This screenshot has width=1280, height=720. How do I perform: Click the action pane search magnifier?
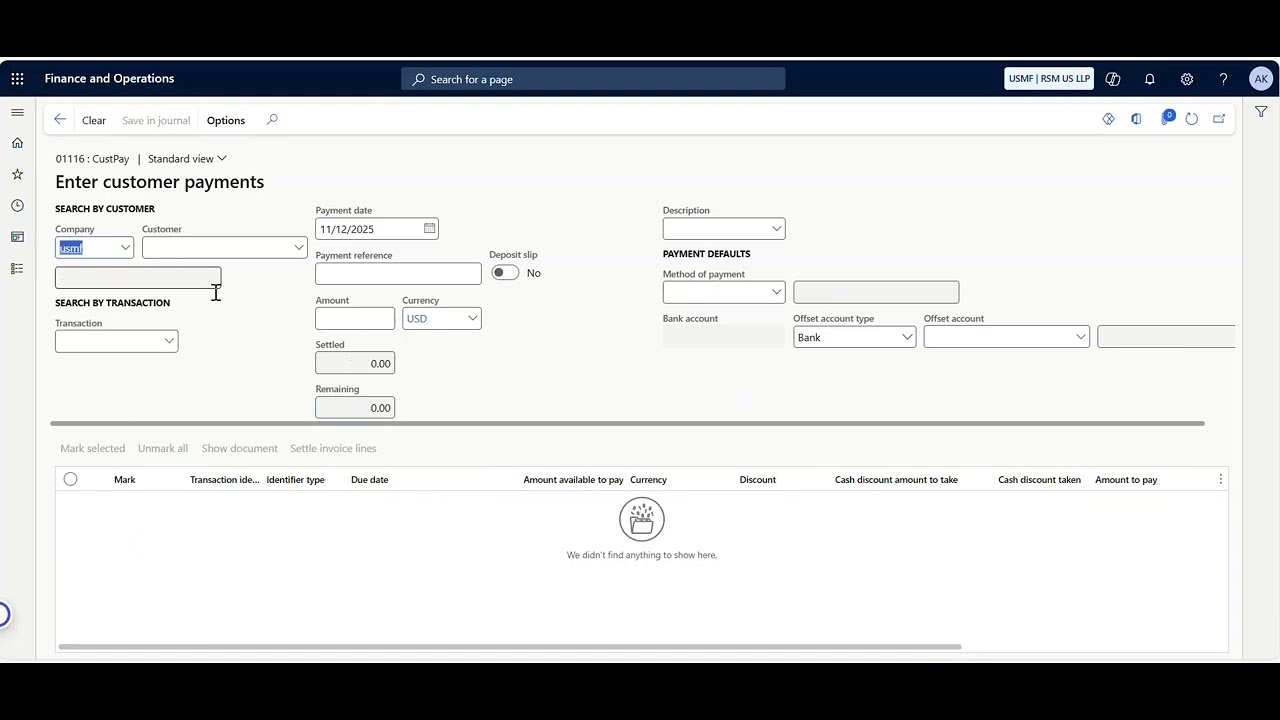tap(272, 120)
